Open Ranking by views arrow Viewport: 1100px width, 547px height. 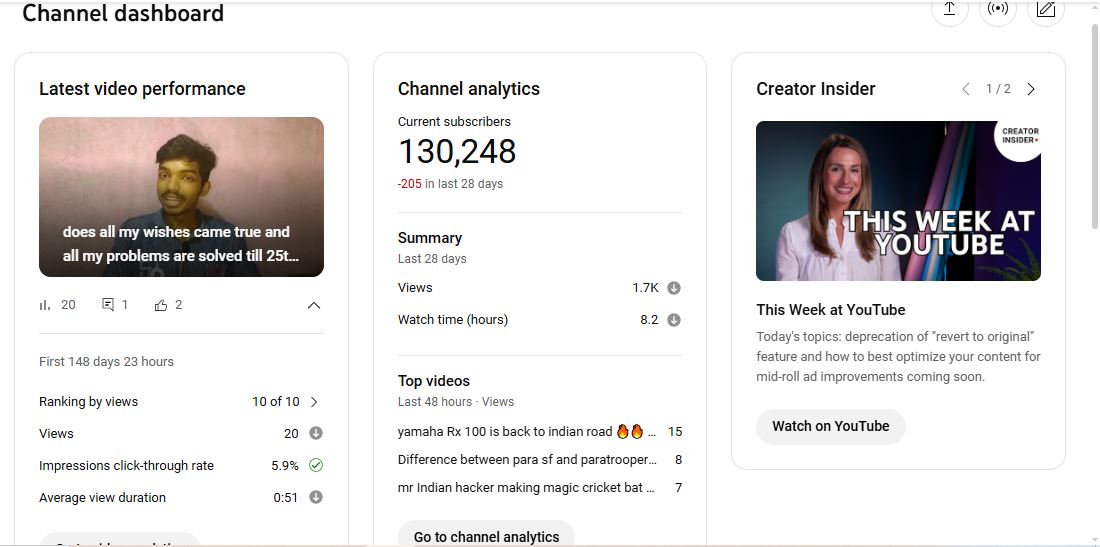pos(314,402)
